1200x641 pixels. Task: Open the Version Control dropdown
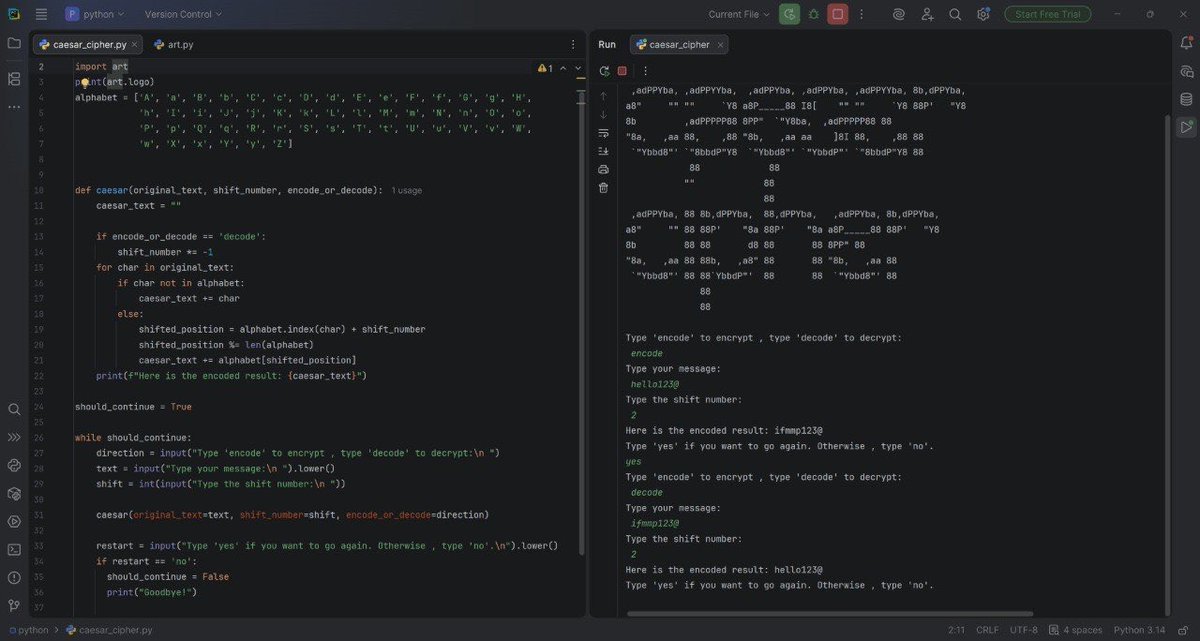coord(183,14)
